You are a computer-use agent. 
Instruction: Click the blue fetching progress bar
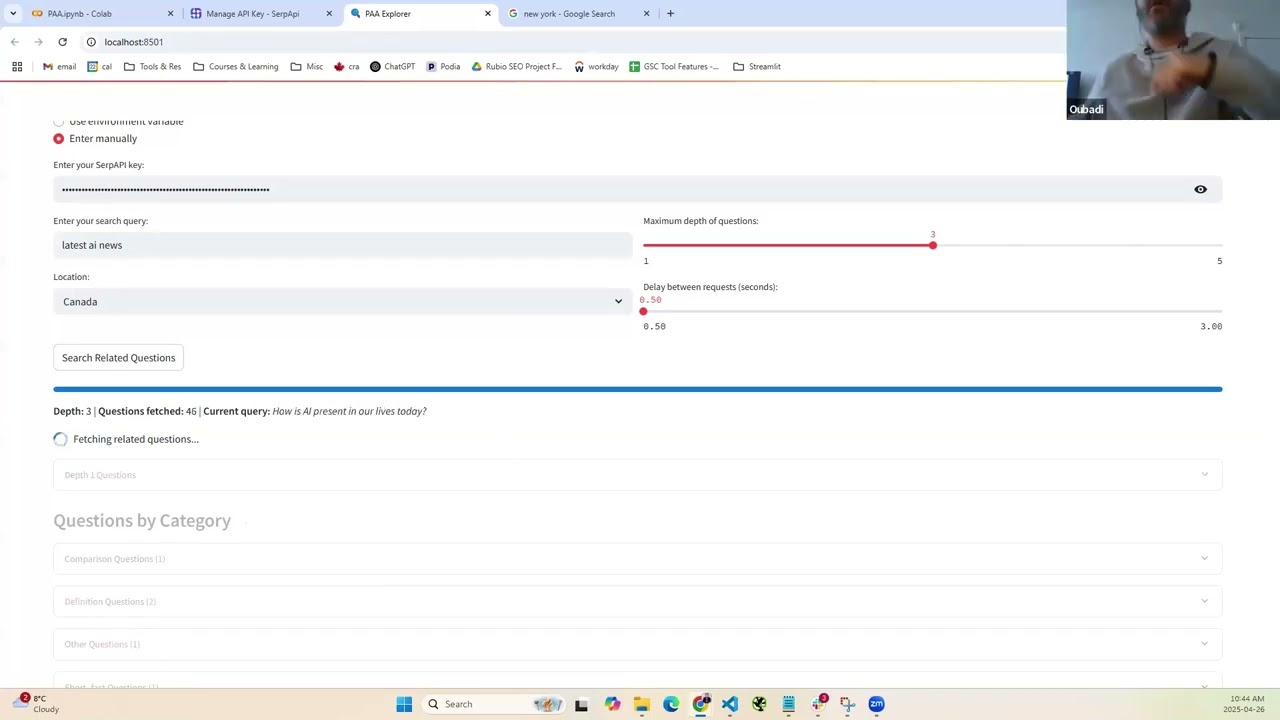[638, 389]
